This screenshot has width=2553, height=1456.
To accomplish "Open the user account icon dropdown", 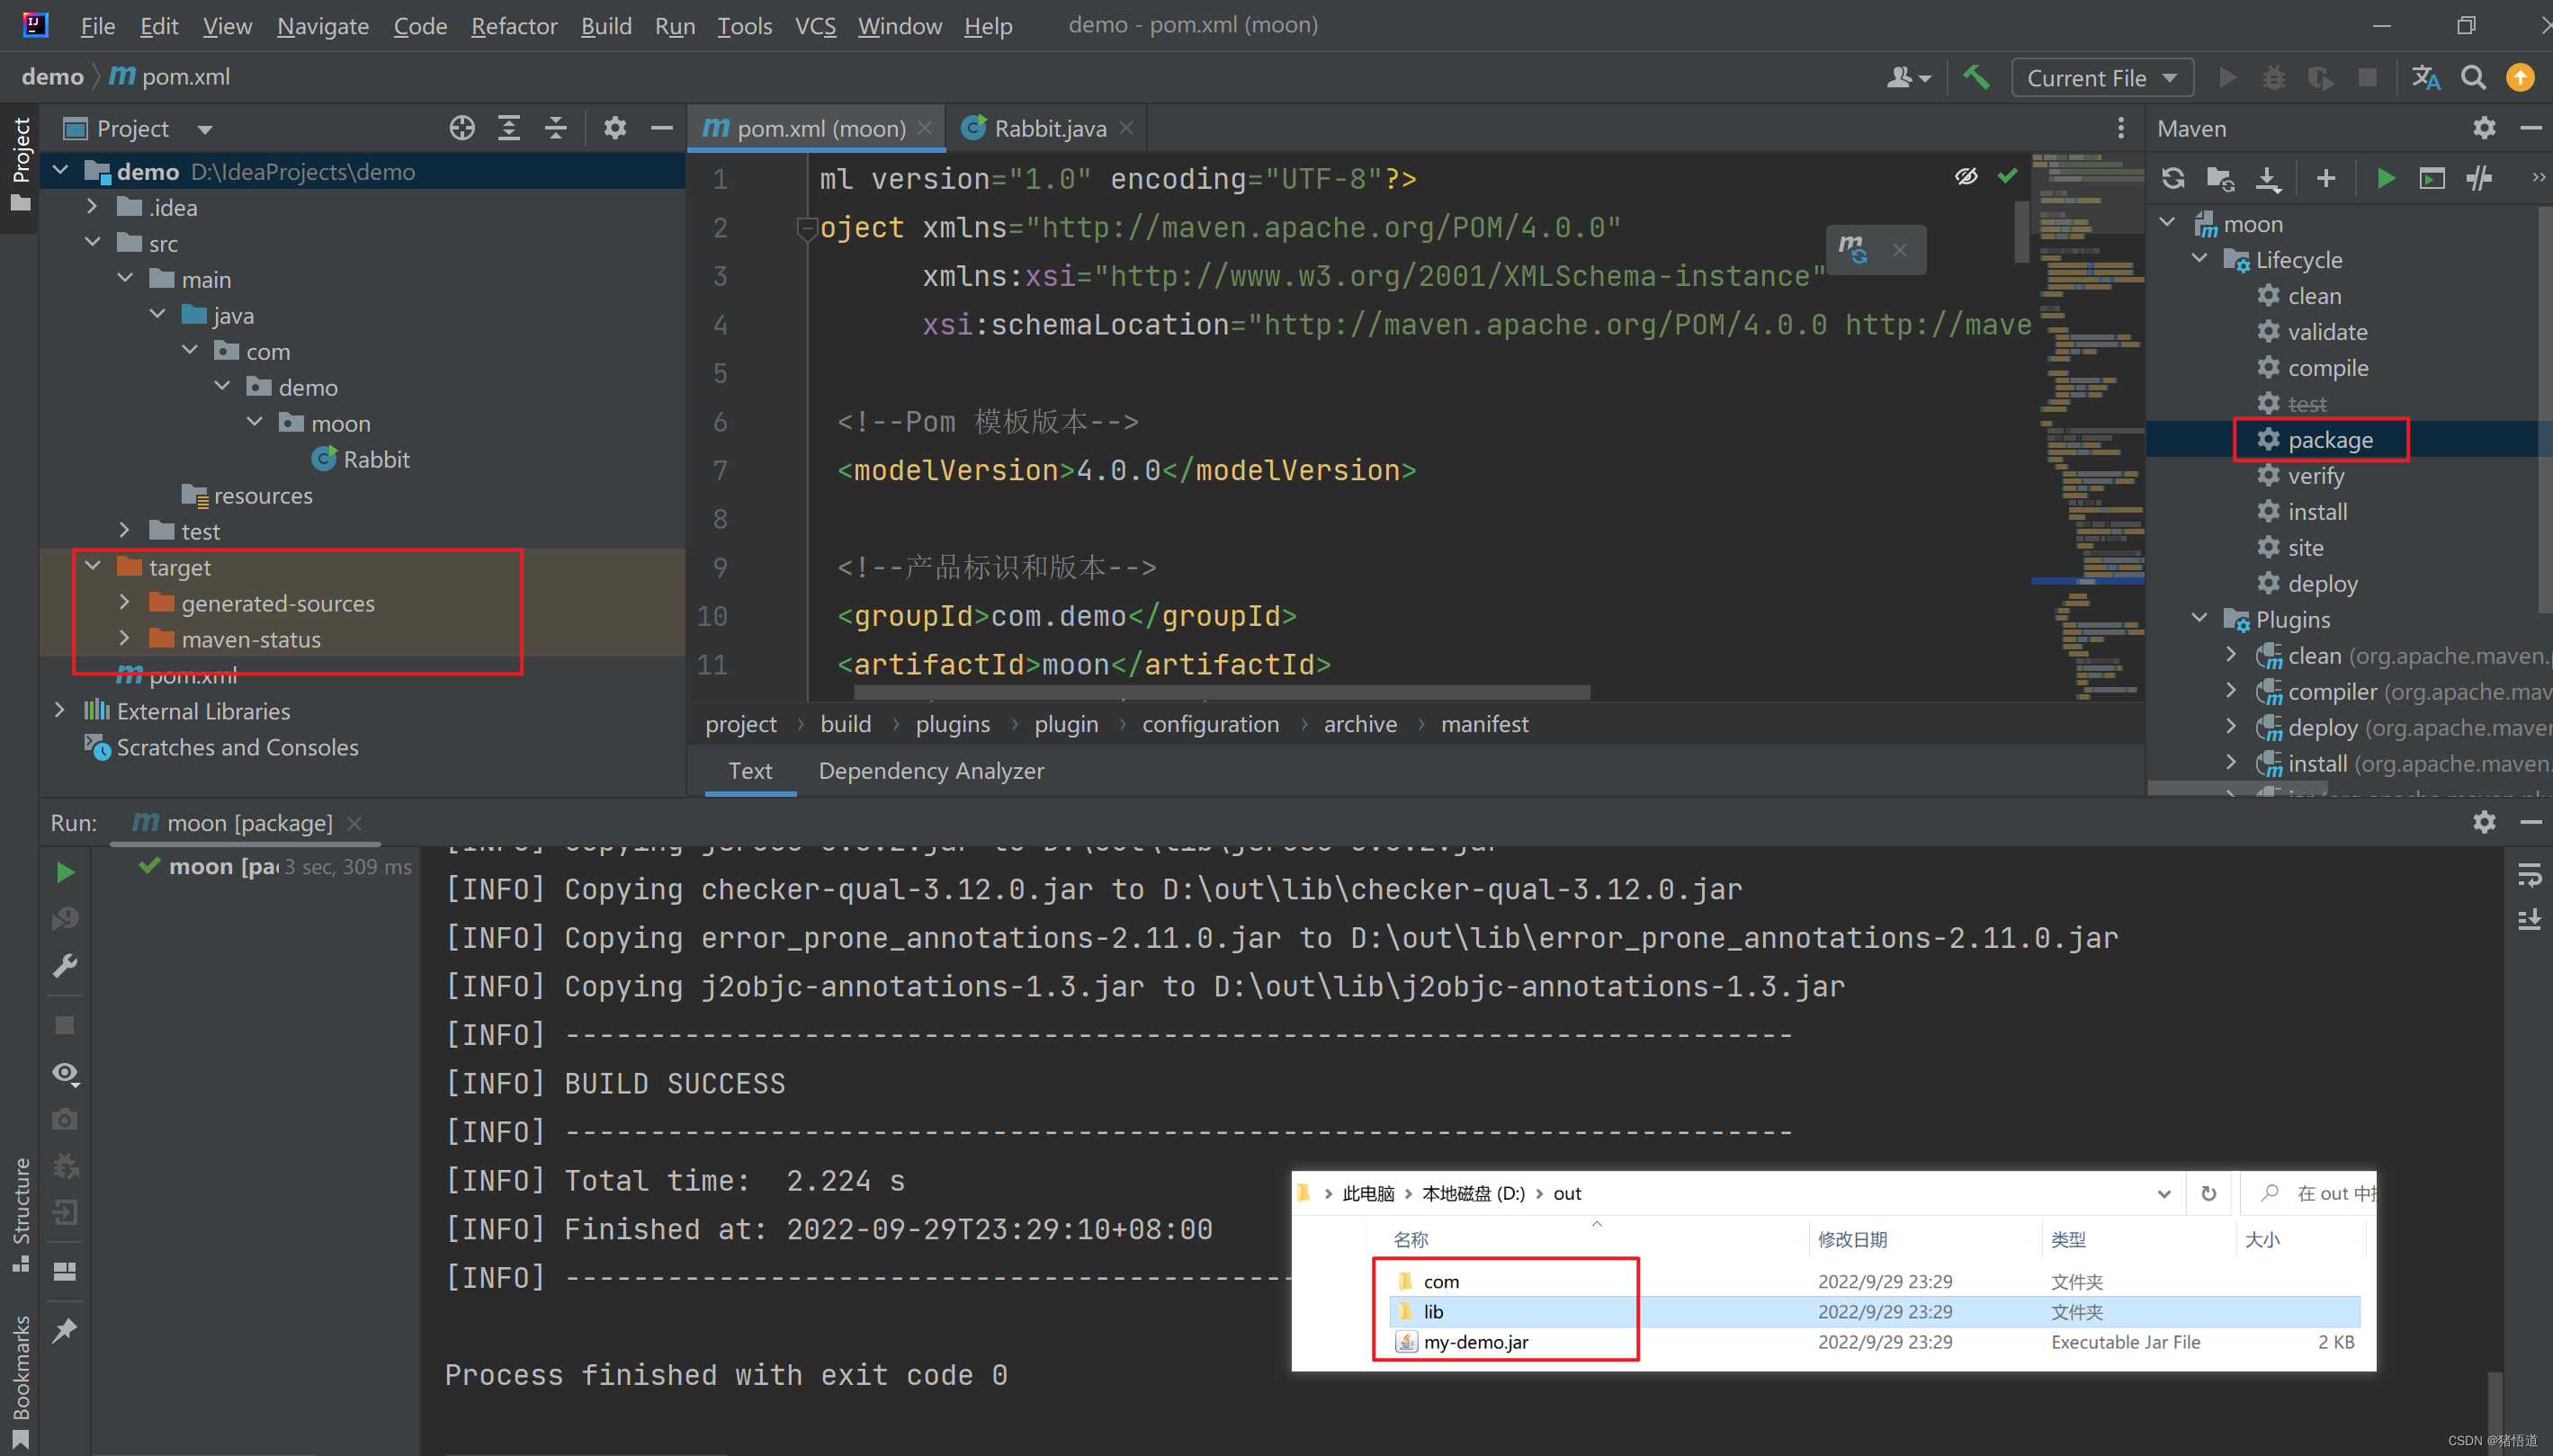I will click(x=1908, y=78).
